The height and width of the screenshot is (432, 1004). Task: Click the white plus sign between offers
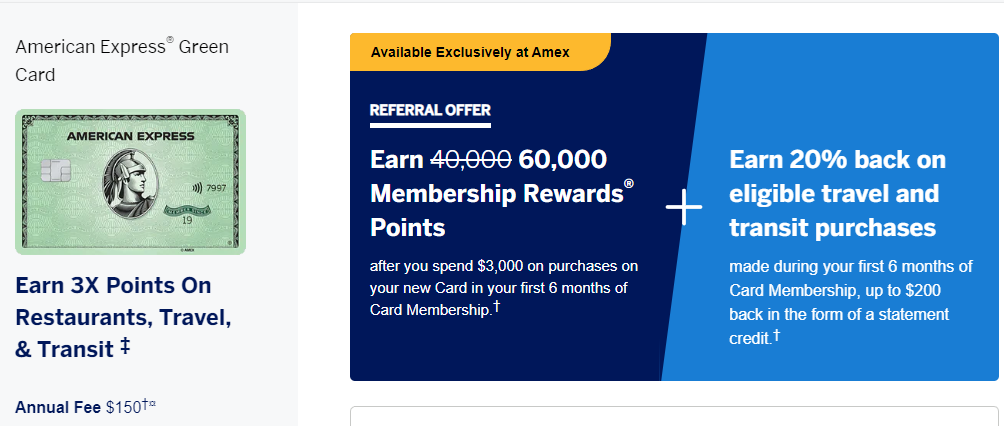click(683, 206)
